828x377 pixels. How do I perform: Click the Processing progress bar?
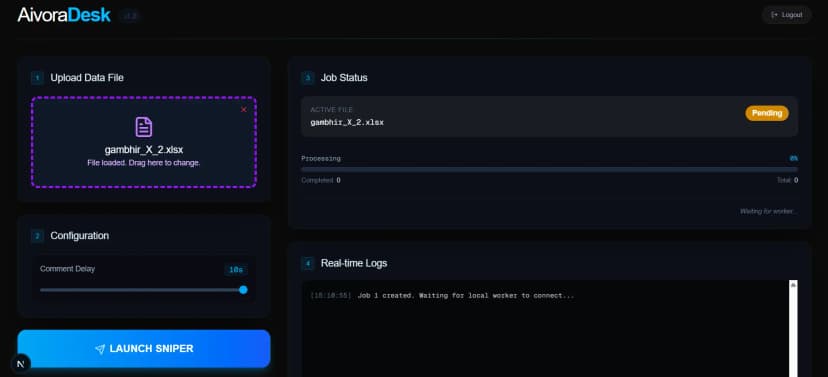click(x=549, y=169)
